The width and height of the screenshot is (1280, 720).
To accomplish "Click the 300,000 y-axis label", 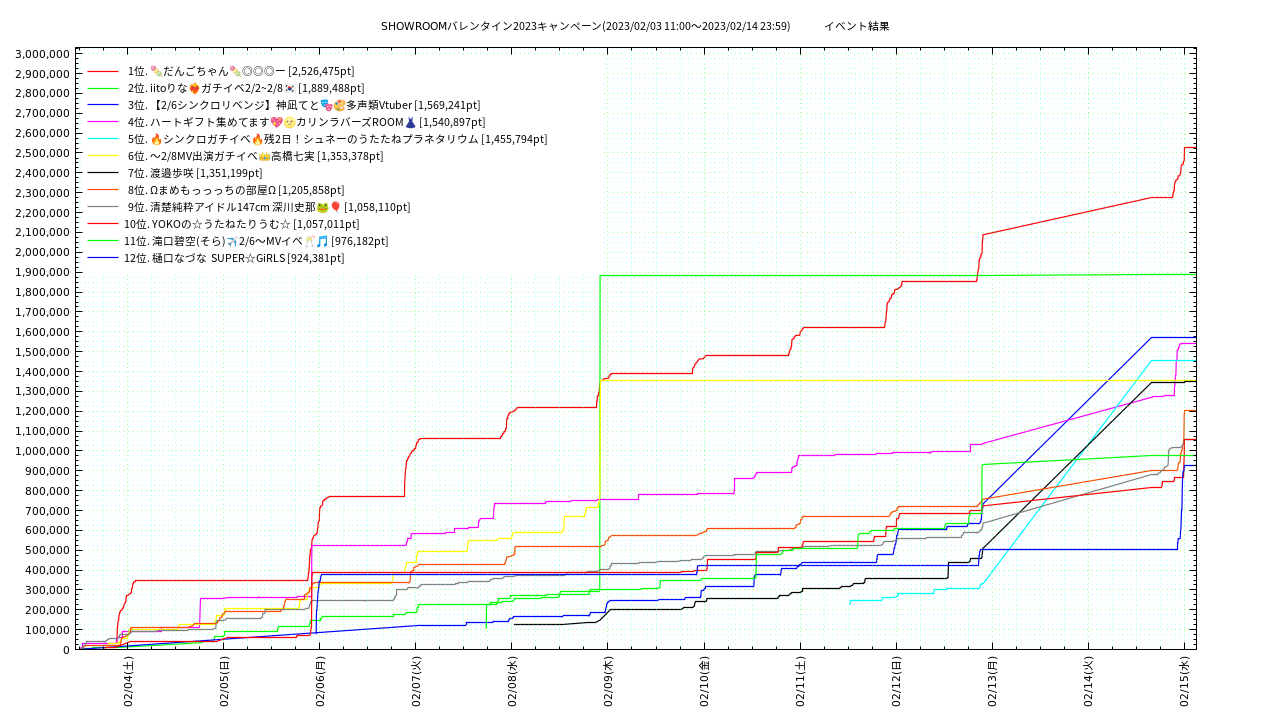I will click(50, 590).
